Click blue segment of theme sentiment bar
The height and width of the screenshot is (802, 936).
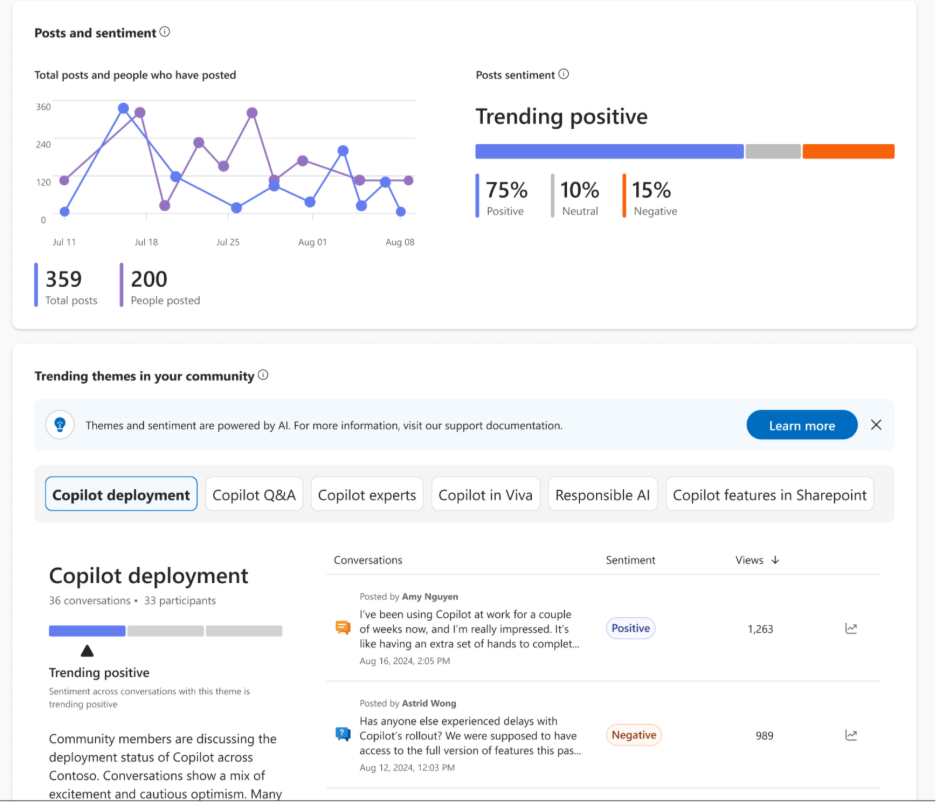point(87,631)
